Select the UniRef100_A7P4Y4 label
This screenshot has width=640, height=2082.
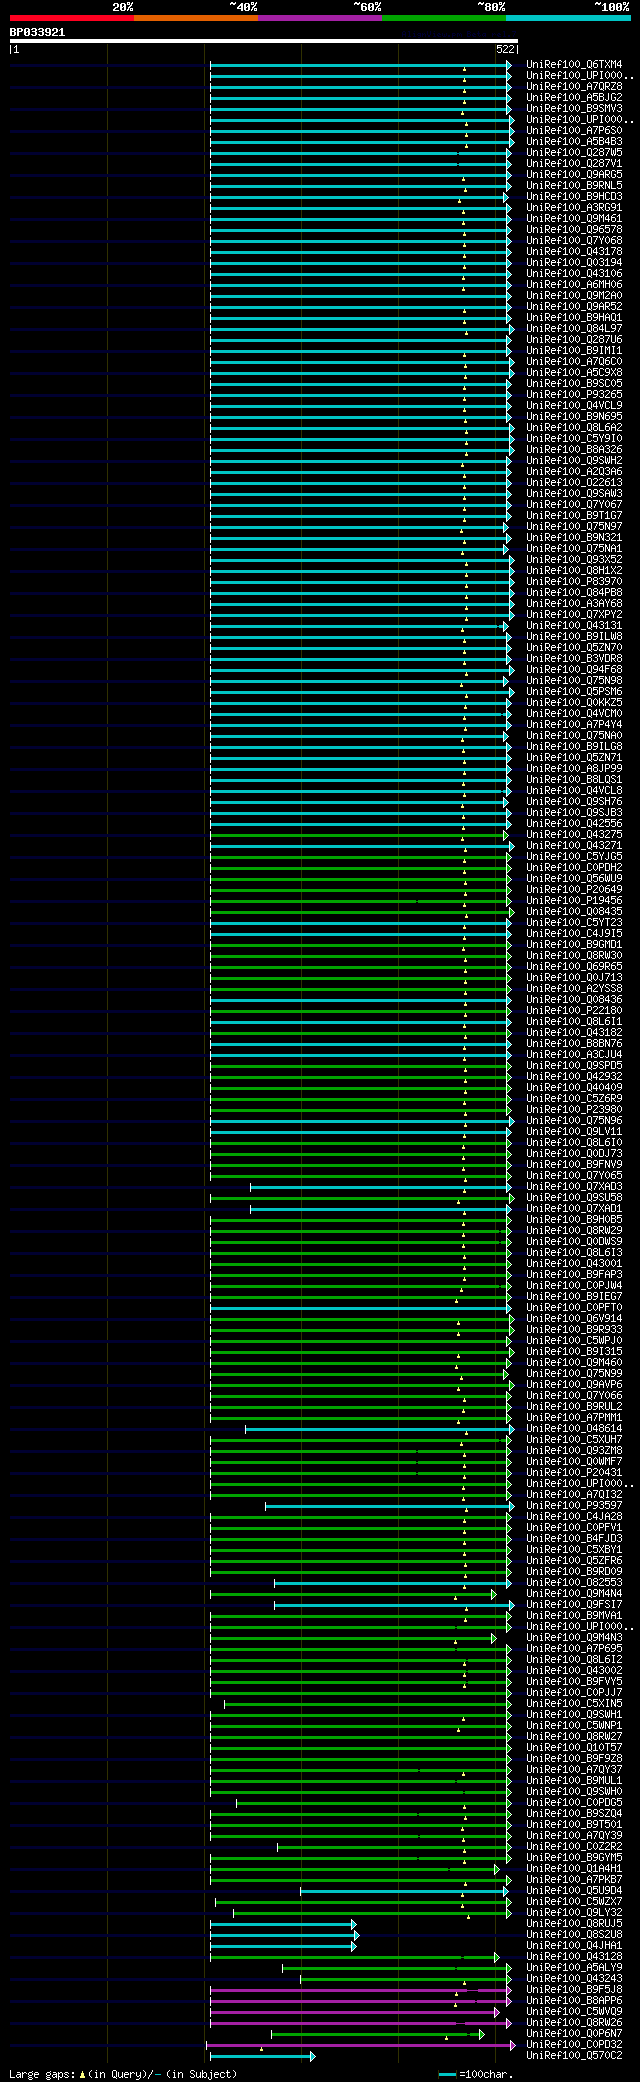(574, 725)
